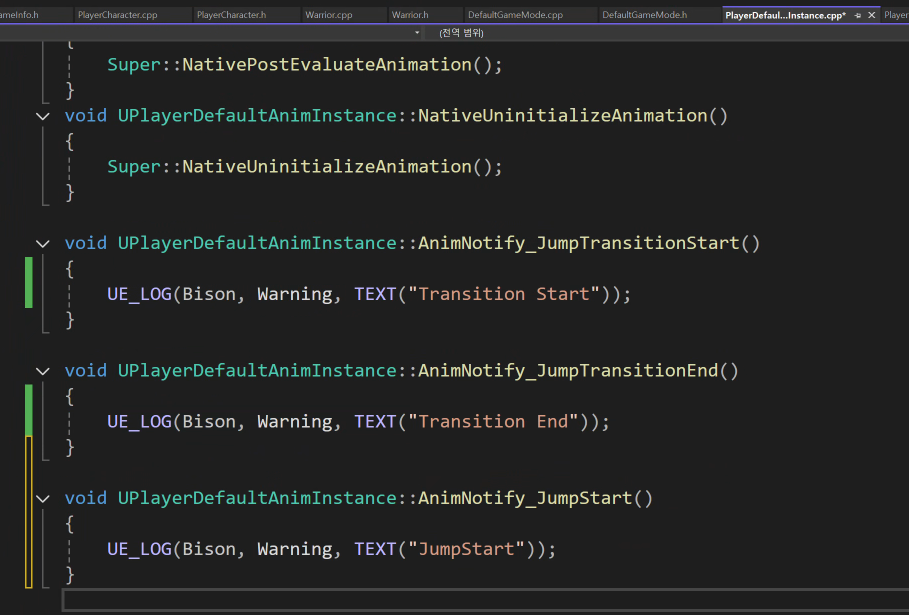Switch to the Warrior.cpp tab
The height and width of the screenshot is (615, 909).
point(329,14)
